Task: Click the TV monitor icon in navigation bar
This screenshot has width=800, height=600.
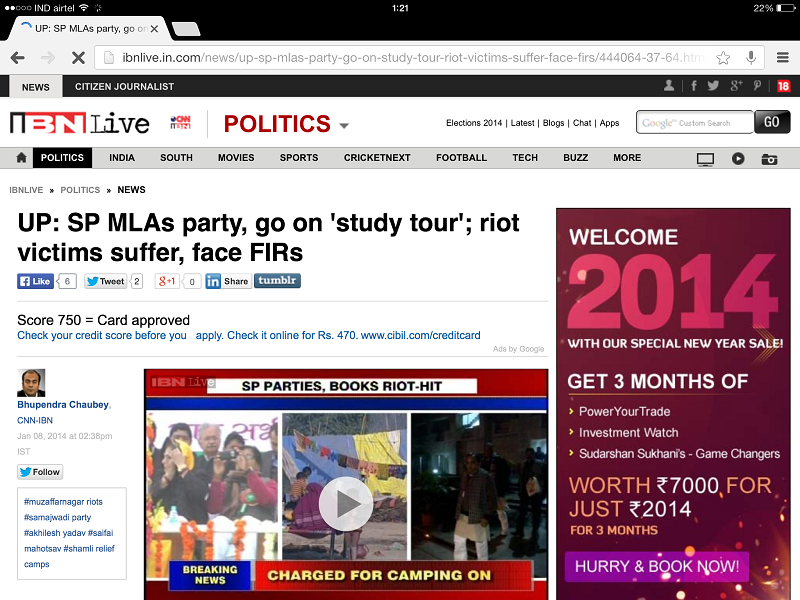Action: coord(705,159)
